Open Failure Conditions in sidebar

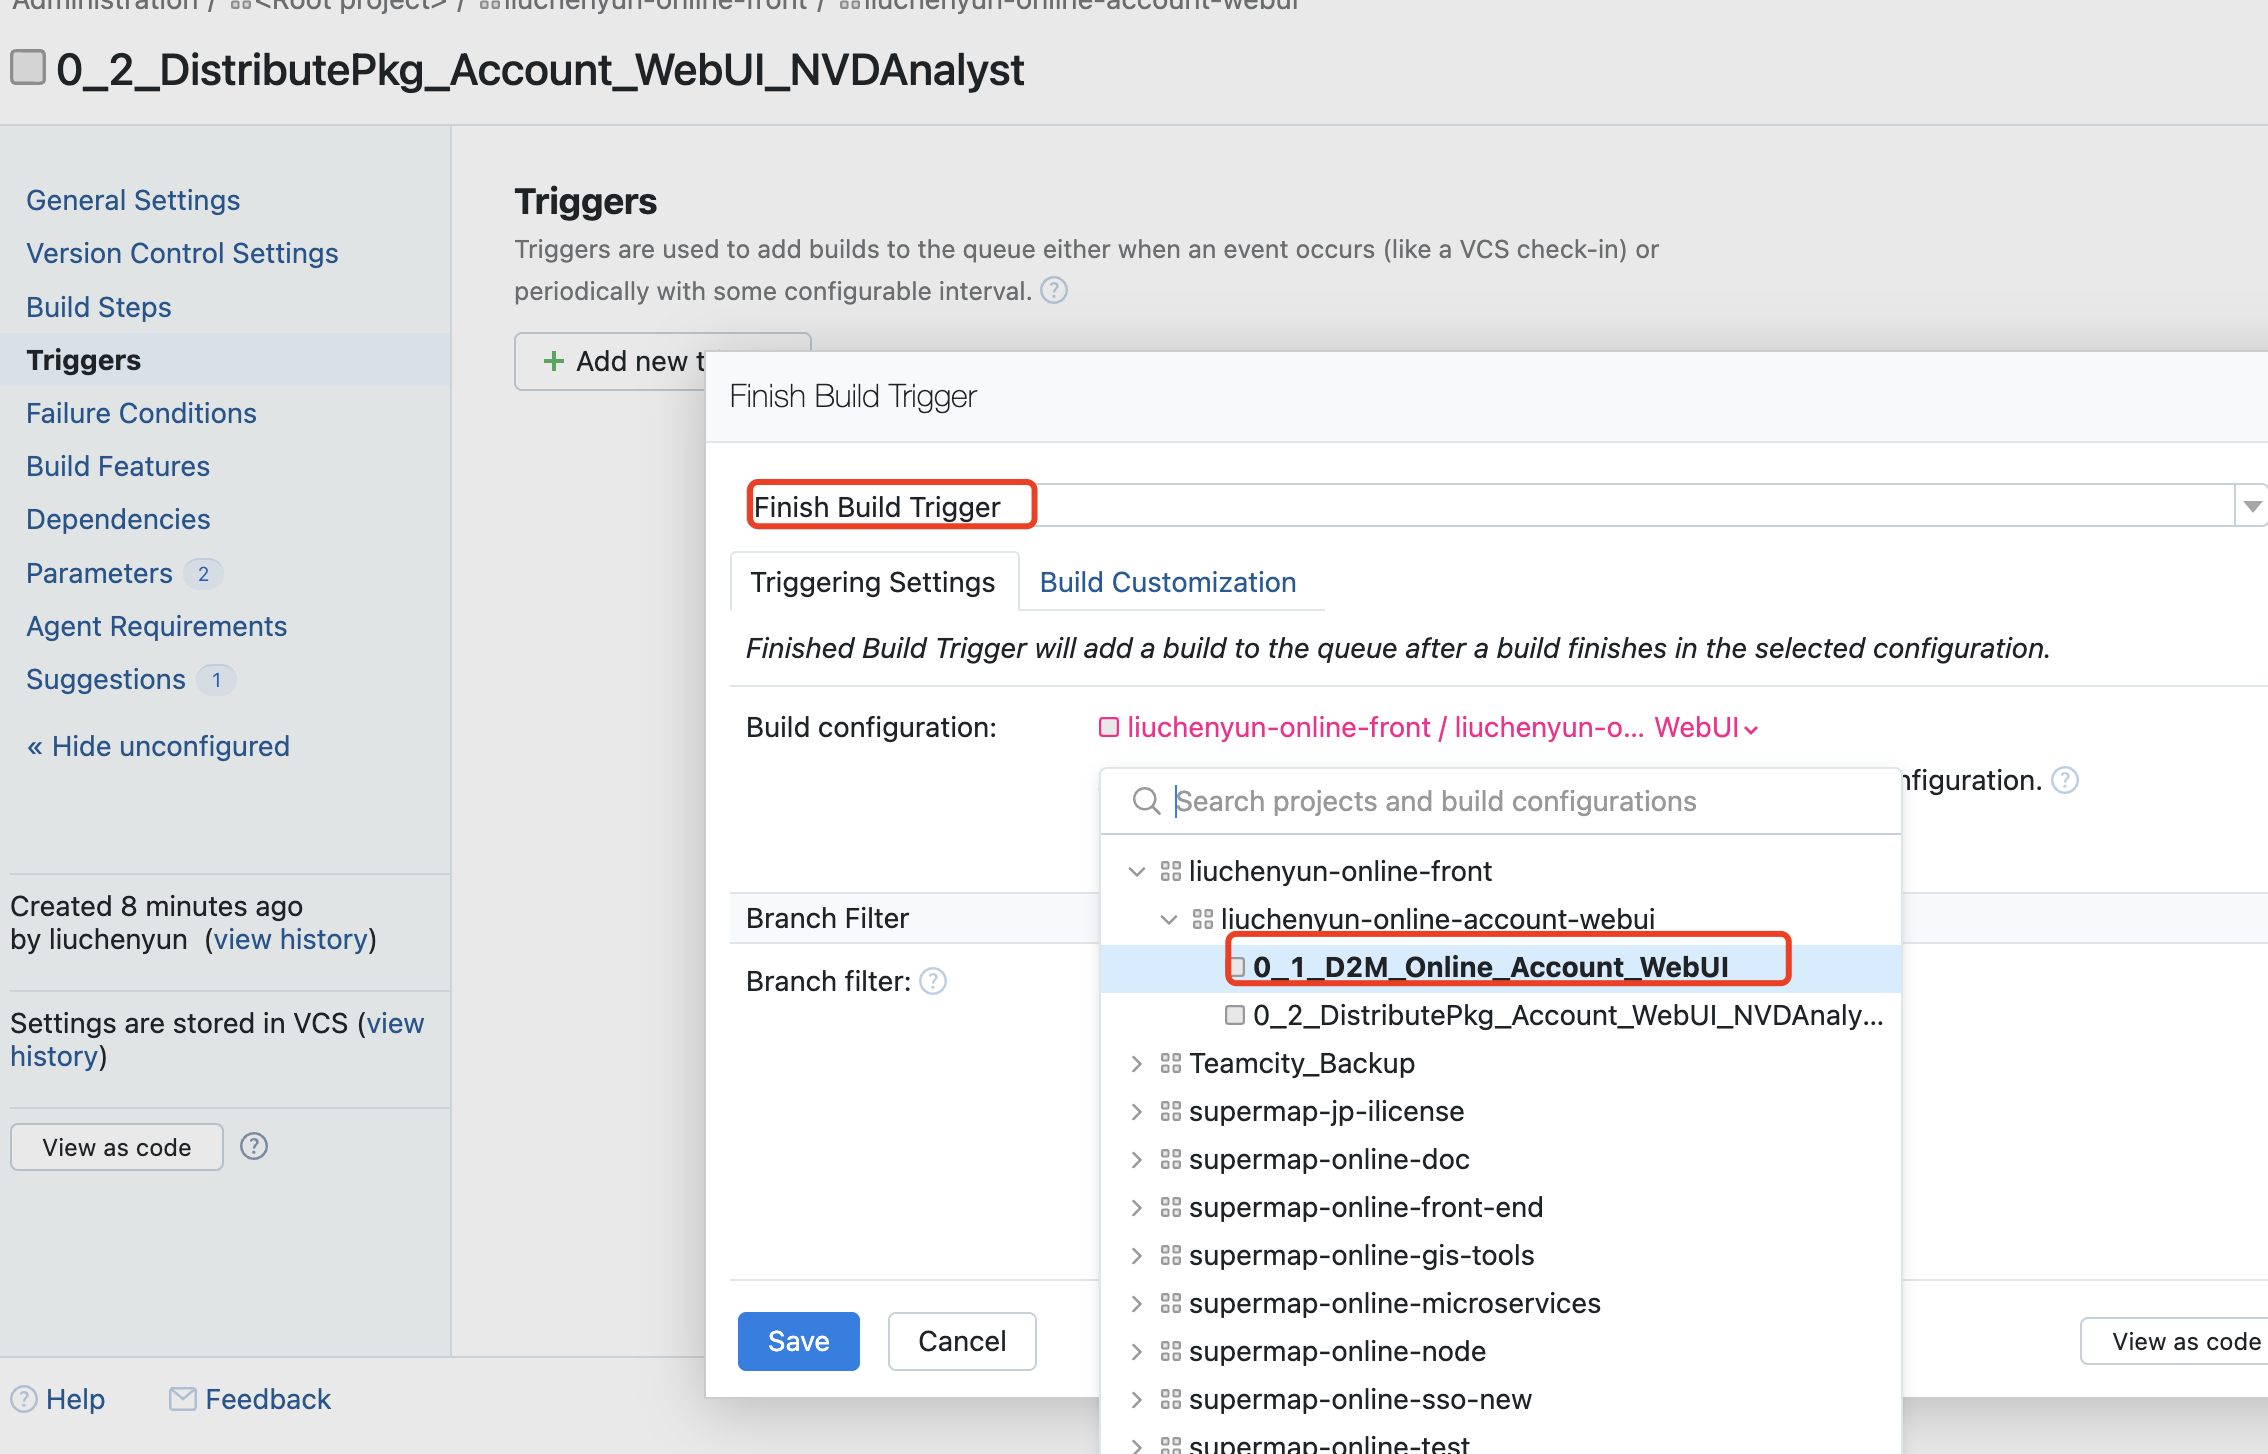(x=141, y=413)
